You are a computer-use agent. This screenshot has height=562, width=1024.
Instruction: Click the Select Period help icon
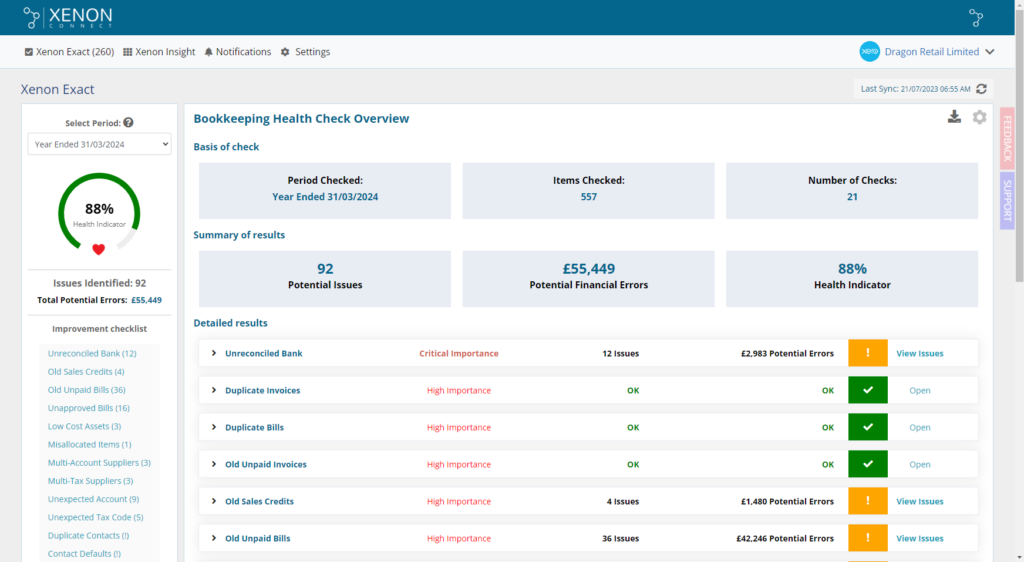click(128, 123)
